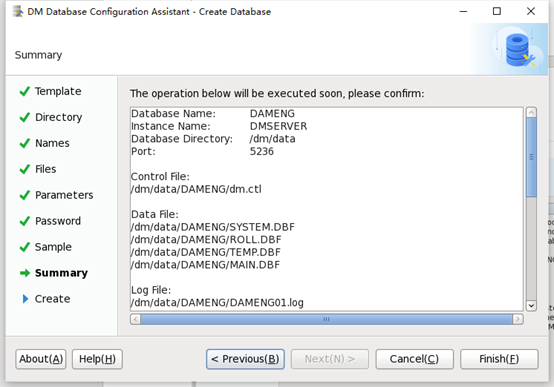Click the database name value DAMENG

tap(272, 113)
